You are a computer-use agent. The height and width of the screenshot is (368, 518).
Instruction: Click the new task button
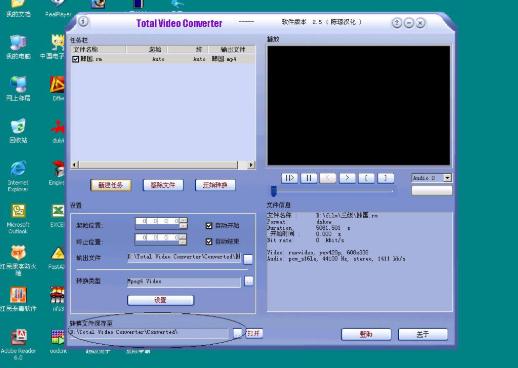pos(111,185)
